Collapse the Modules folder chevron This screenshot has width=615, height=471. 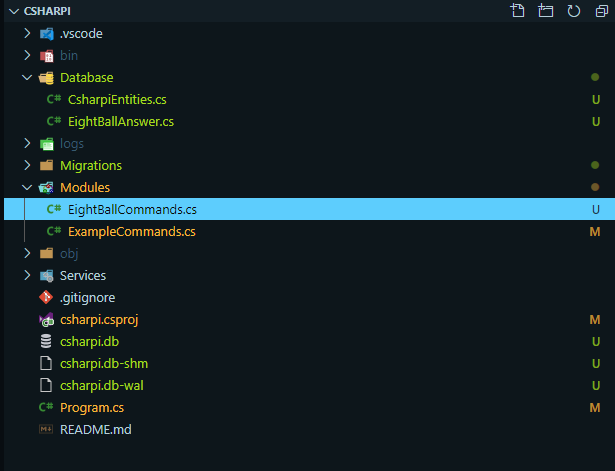point(27,188)
